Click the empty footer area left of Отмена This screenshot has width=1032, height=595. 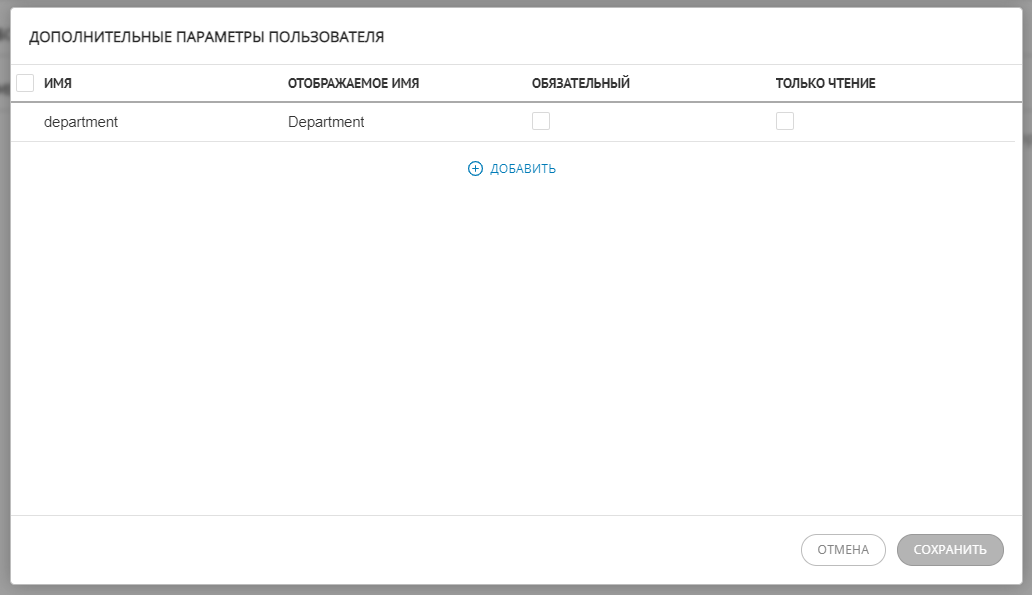(400, 549)
